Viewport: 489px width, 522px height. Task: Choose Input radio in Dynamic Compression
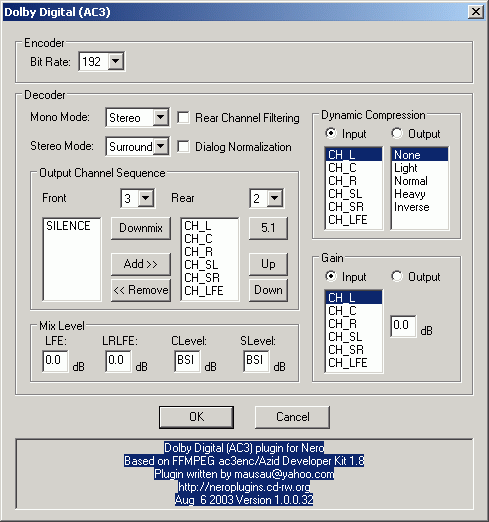[331, 134]
